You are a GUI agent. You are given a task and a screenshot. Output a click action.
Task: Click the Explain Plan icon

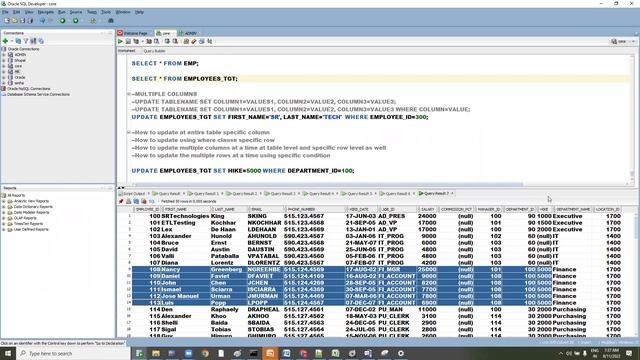(x=136, y=41)
